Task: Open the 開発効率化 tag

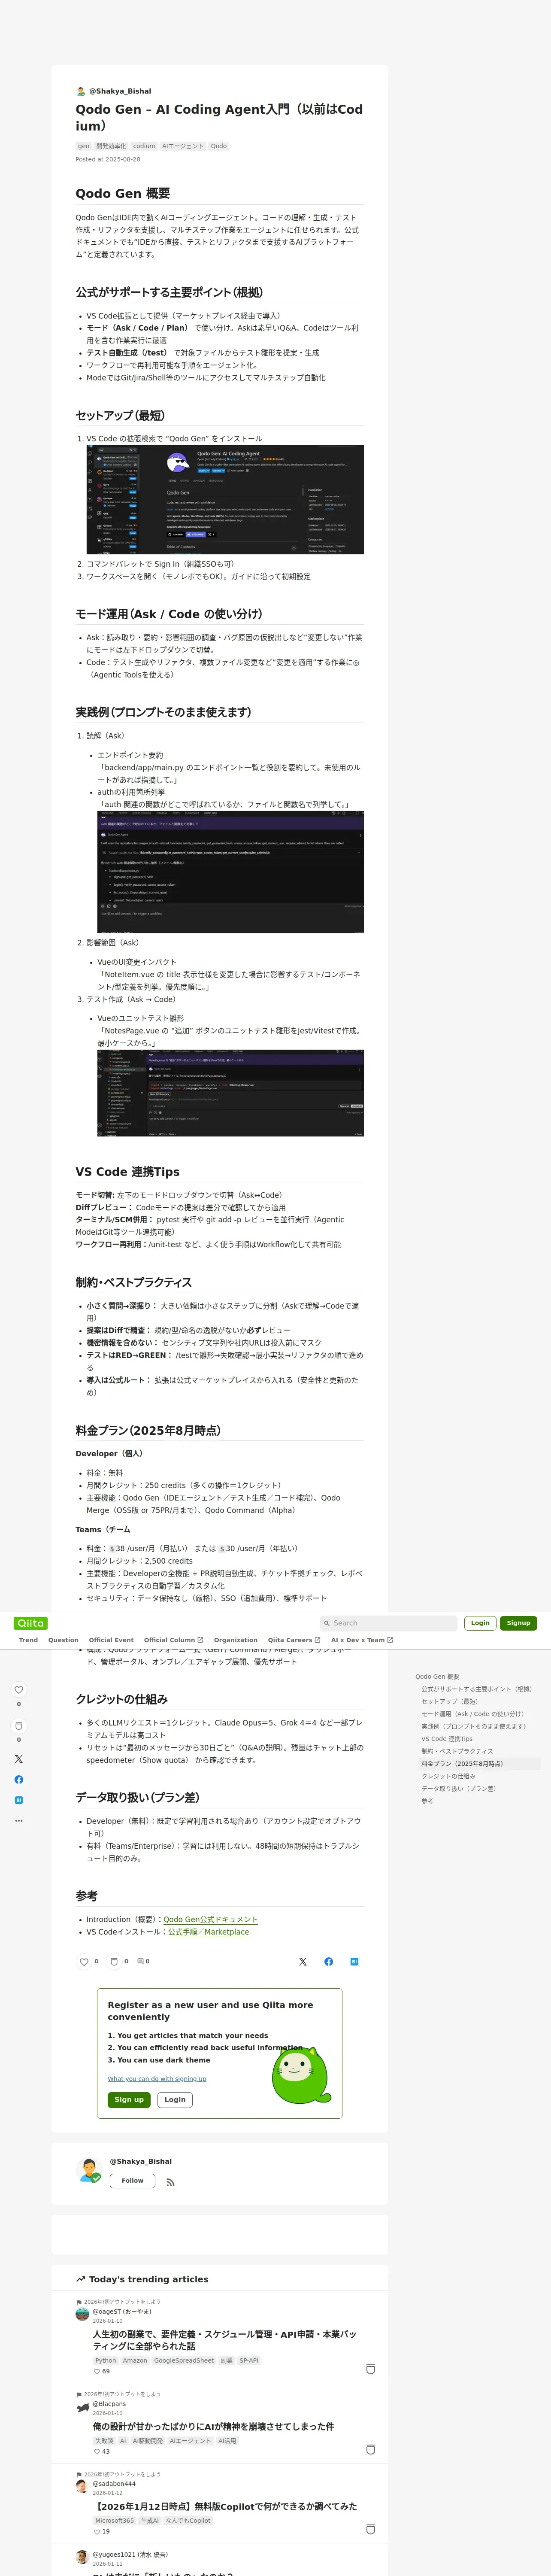Action: pos(111,146)
